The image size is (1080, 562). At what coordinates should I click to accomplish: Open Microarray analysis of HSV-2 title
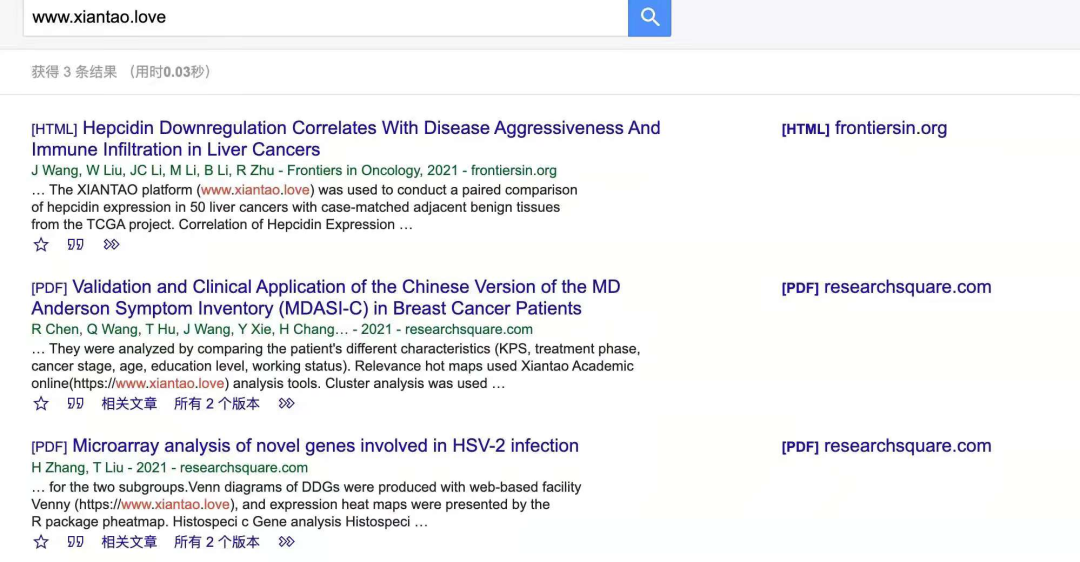coord(325,446)
